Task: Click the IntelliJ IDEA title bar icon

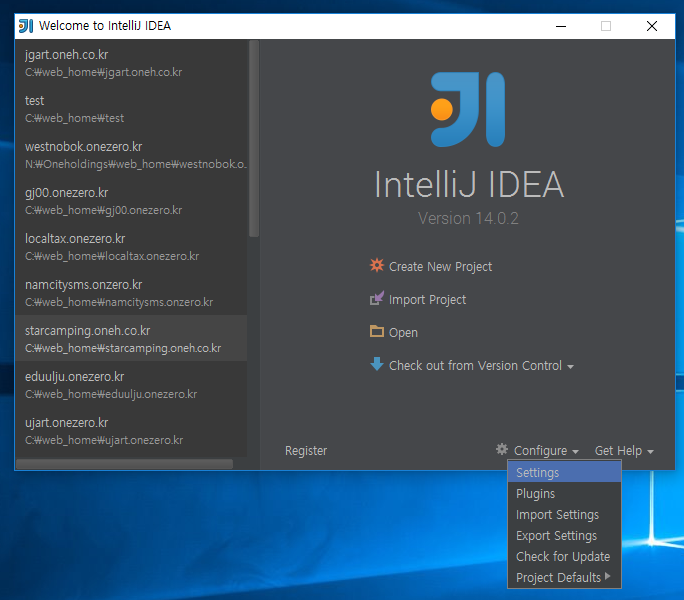Action: [x=26, y=26]
